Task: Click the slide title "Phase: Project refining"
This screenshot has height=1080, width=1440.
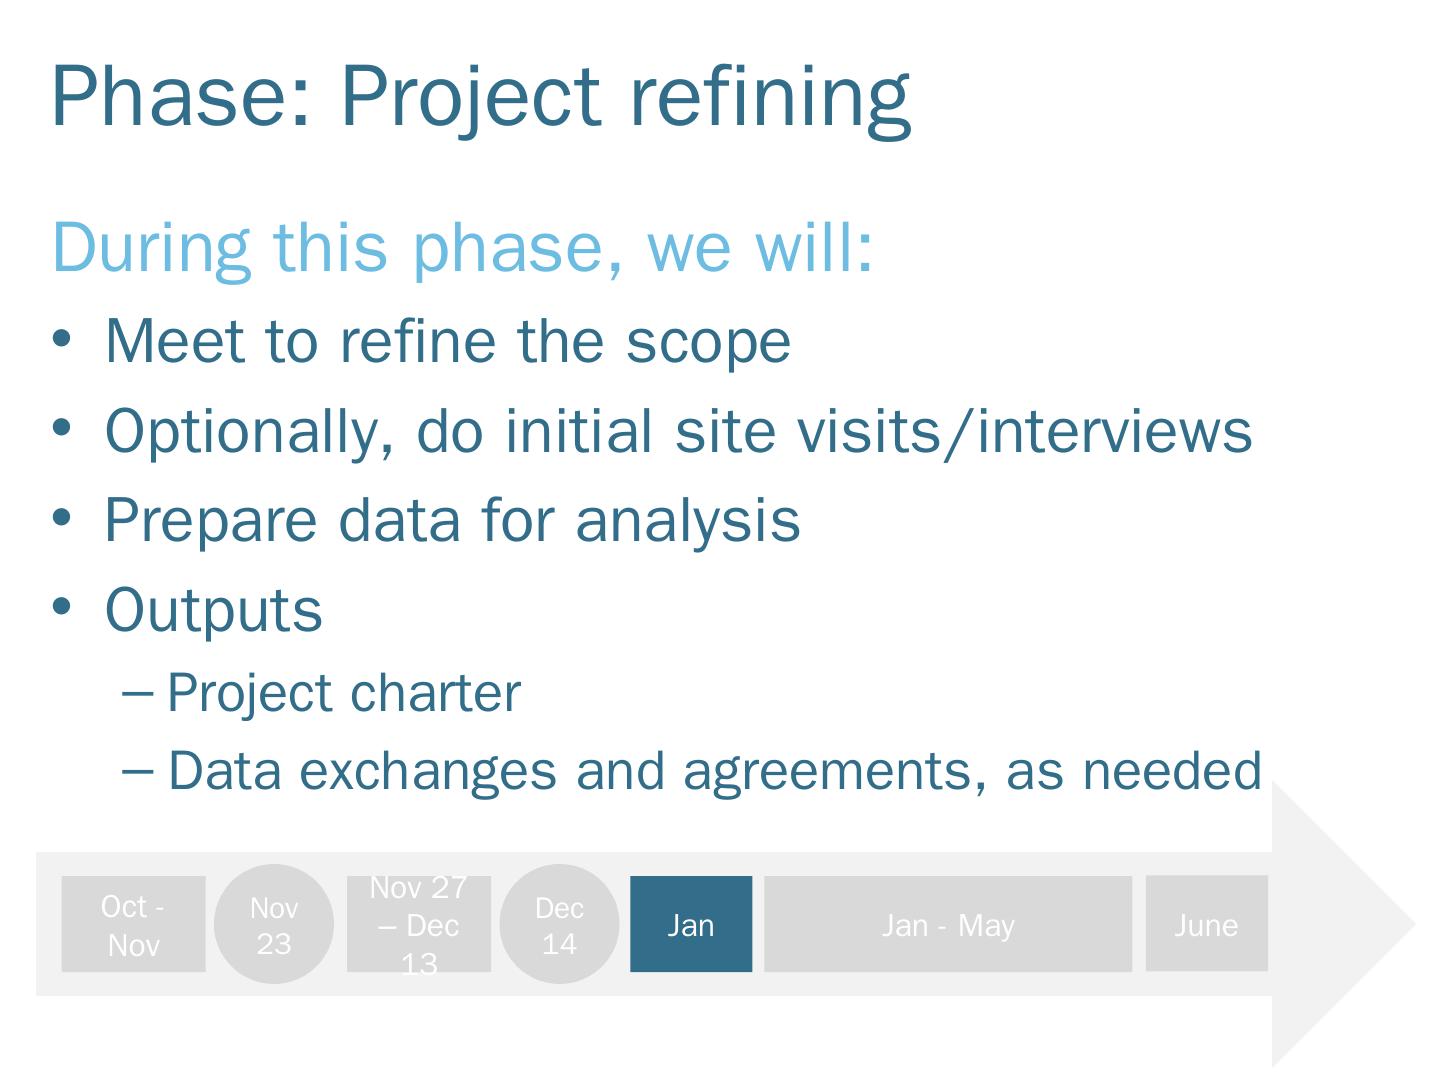Action: click(x=480, y=98)
